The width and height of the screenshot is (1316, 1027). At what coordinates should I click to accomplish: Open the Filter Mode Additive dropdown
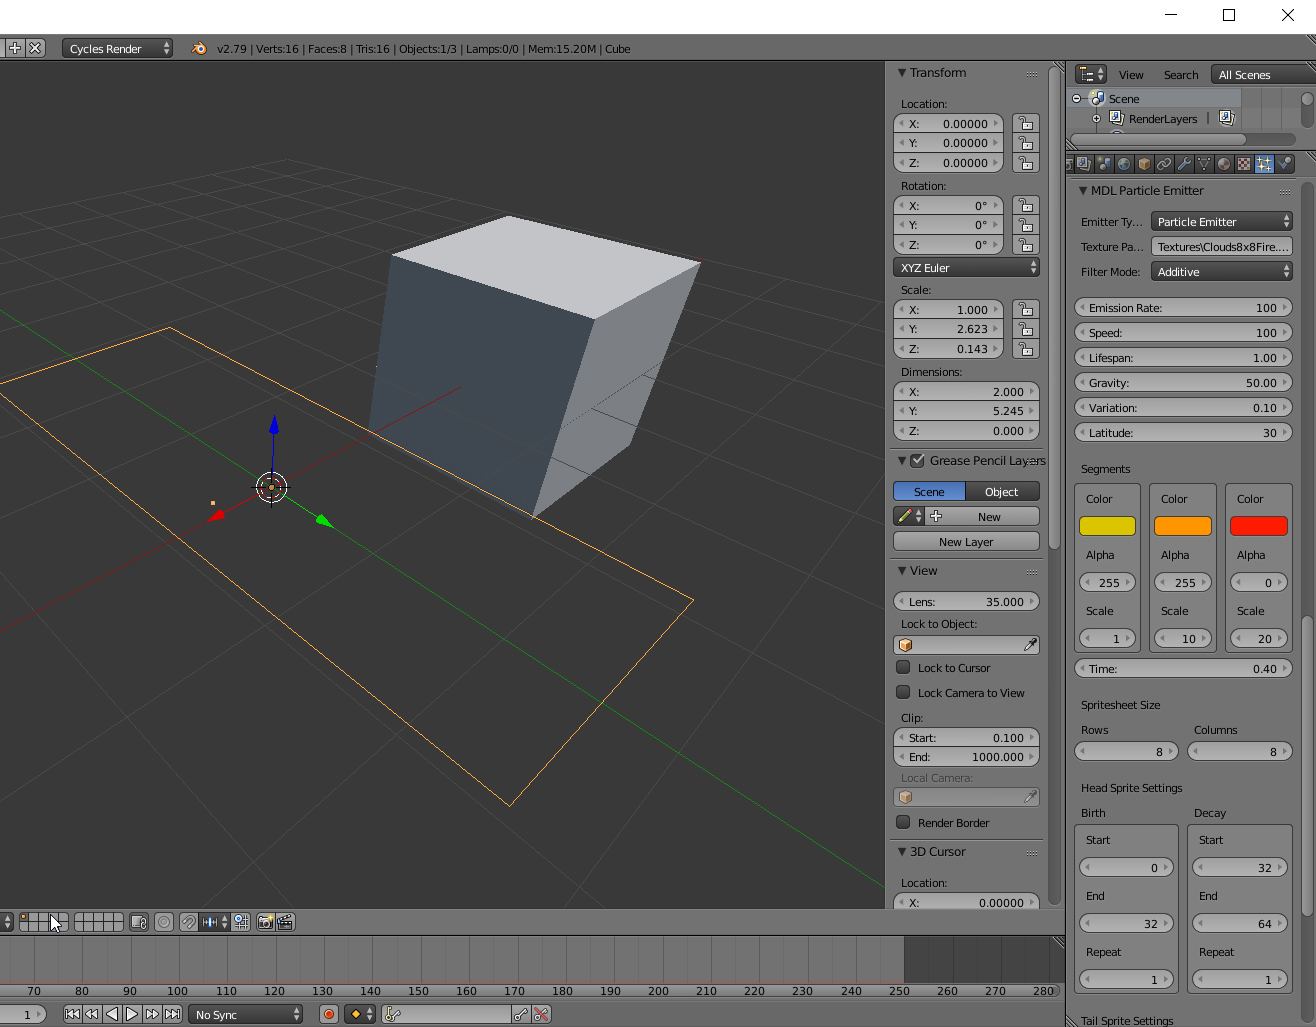tap(1222, 272)
